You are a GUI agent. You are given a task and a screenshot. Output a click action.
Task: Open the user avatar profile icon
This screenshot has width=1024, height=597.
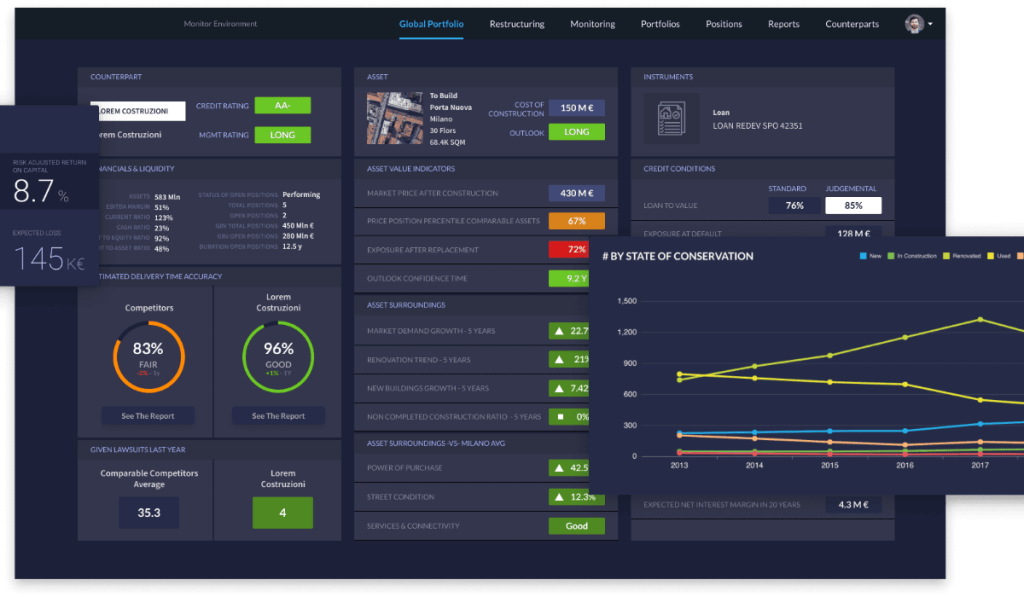(916, 23)
